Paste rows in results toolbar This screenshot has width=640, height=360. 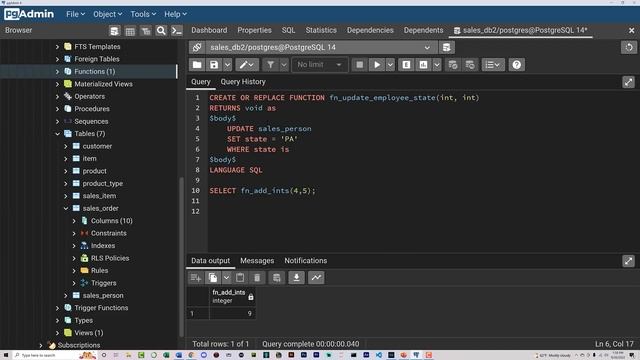pos(240,278)
